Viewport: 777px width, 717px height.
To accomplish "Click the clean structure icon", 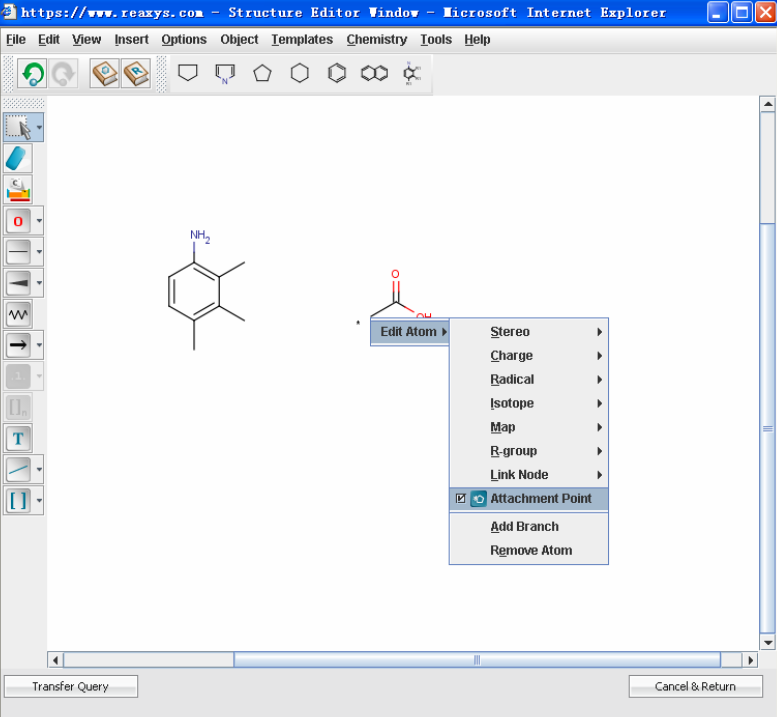I will [x=18, y=189].
